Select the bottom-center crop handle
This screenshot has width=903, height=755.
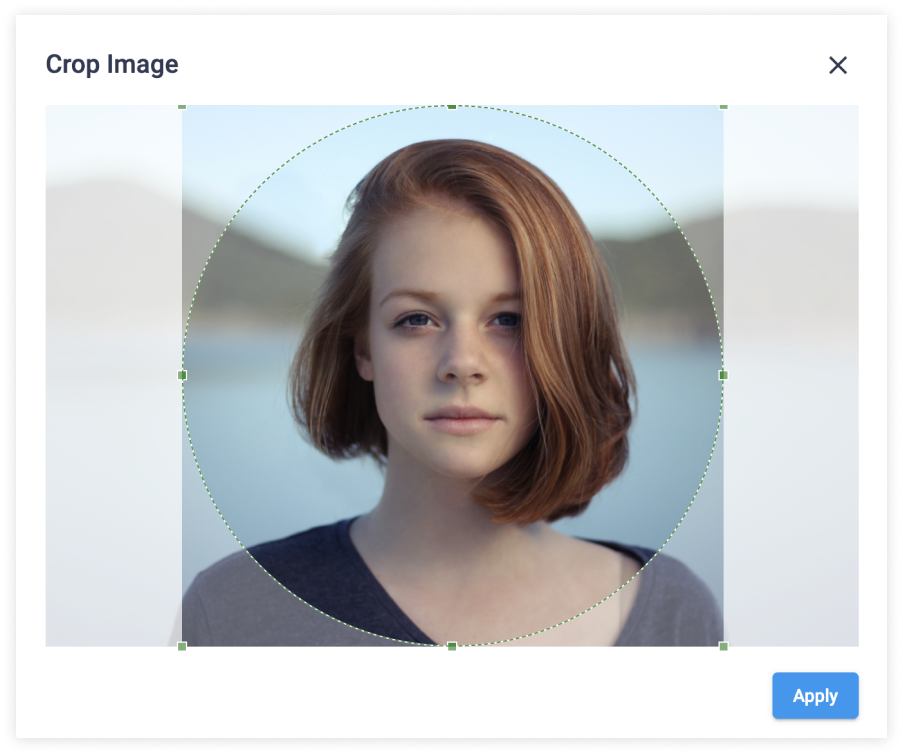tap(452, 646)
